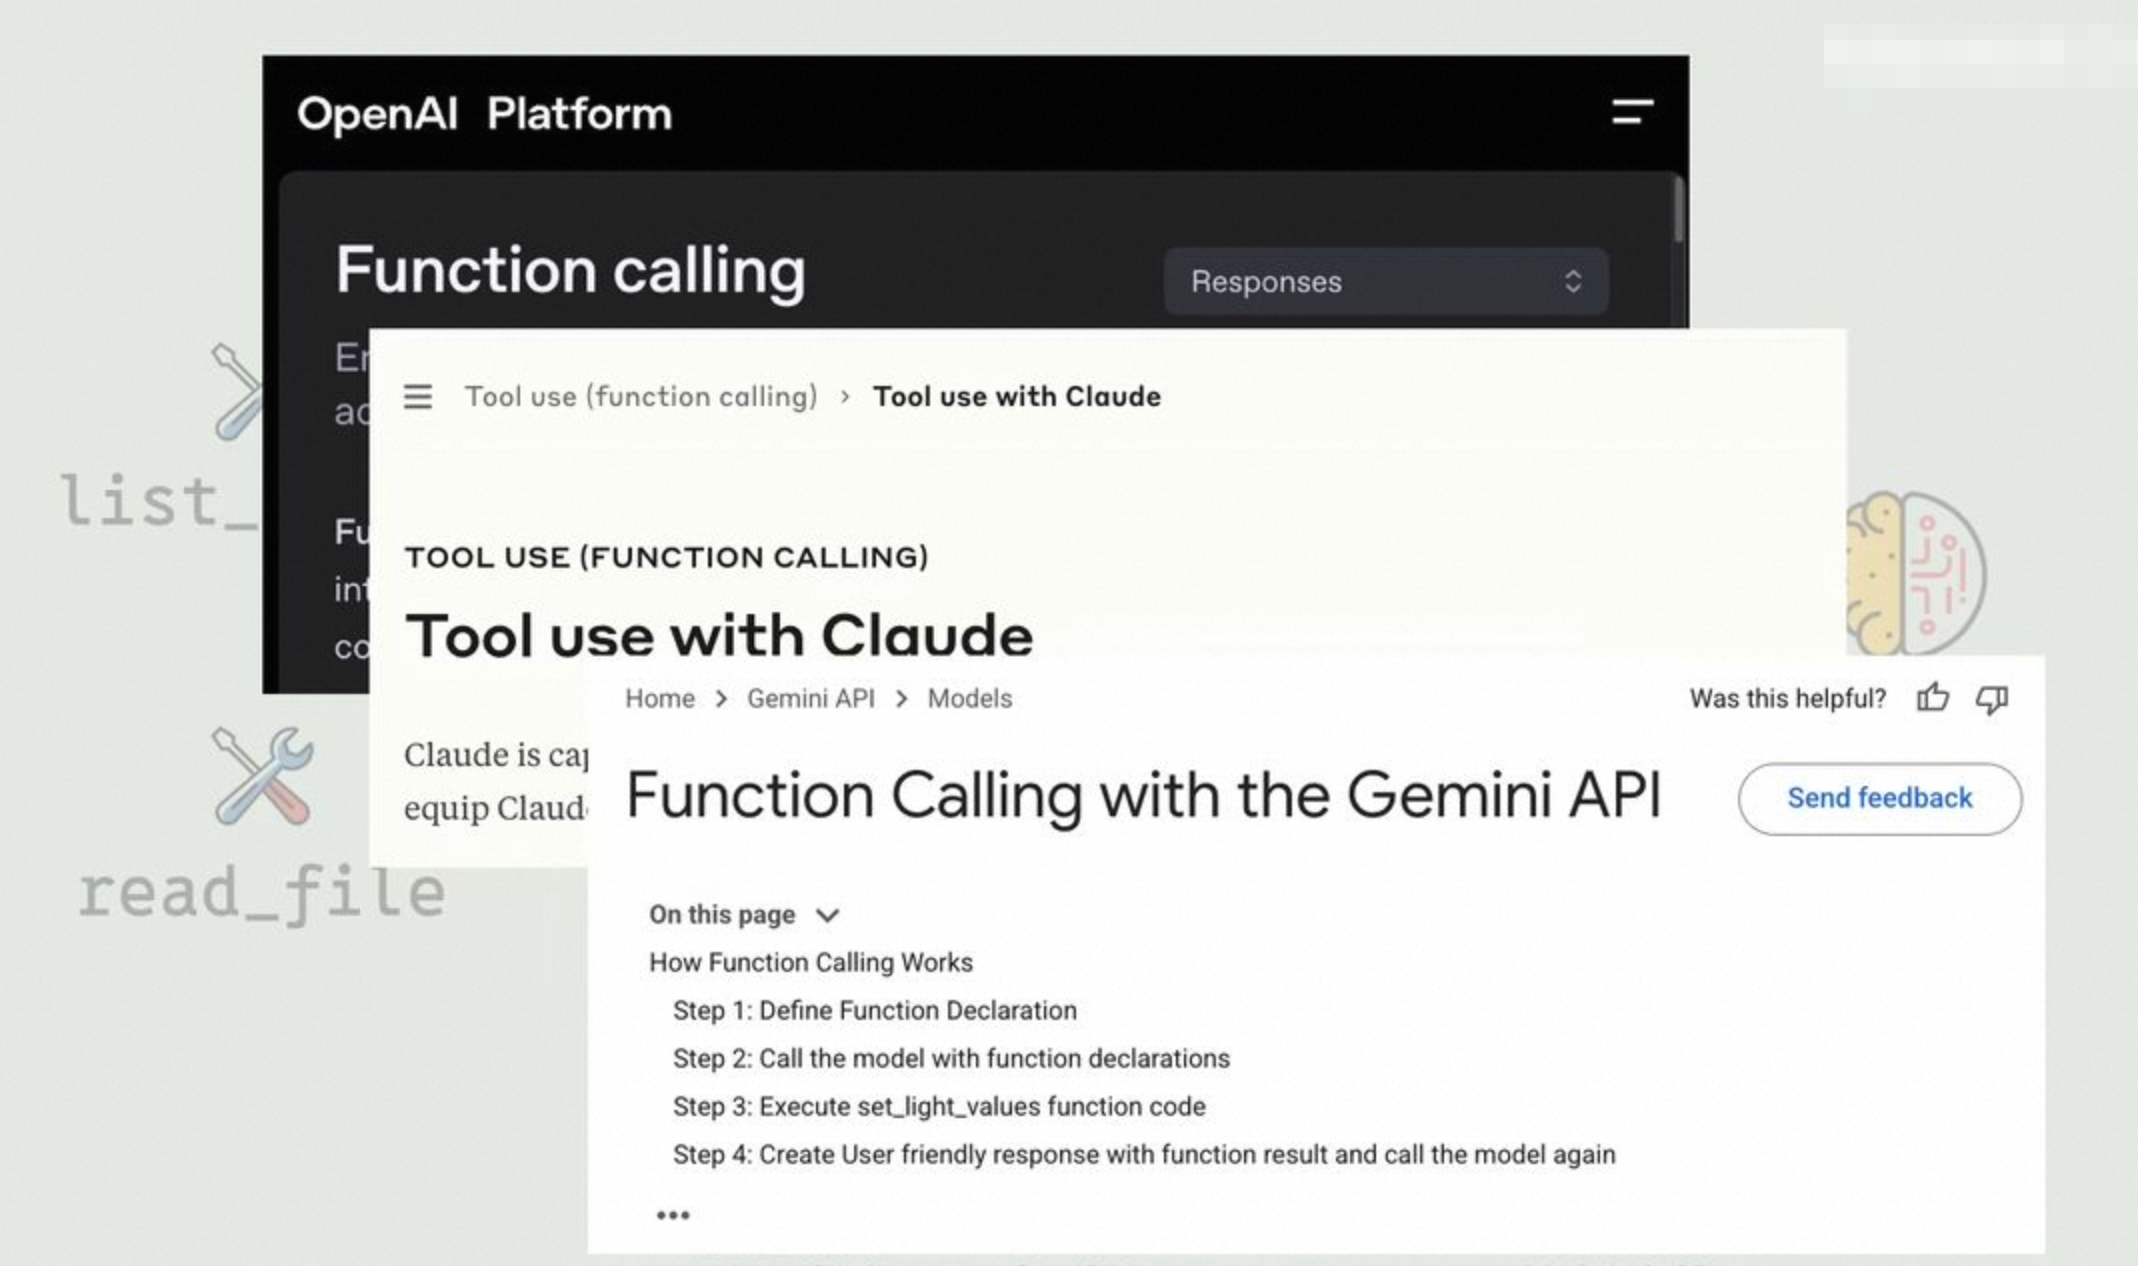
Task: Select Tool use with Claude breadcrumb
Action: click(x=1017, y=397)
